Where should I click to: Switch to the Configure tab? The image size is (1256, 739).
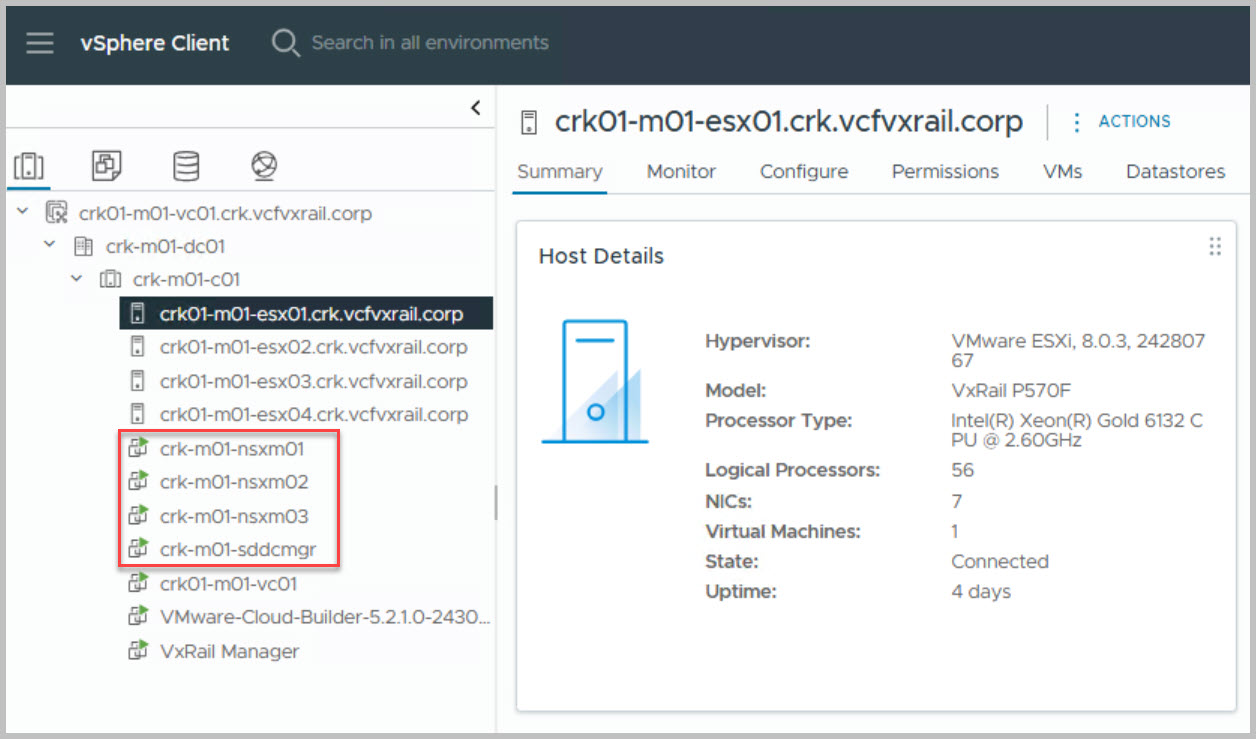coord(803,172)
